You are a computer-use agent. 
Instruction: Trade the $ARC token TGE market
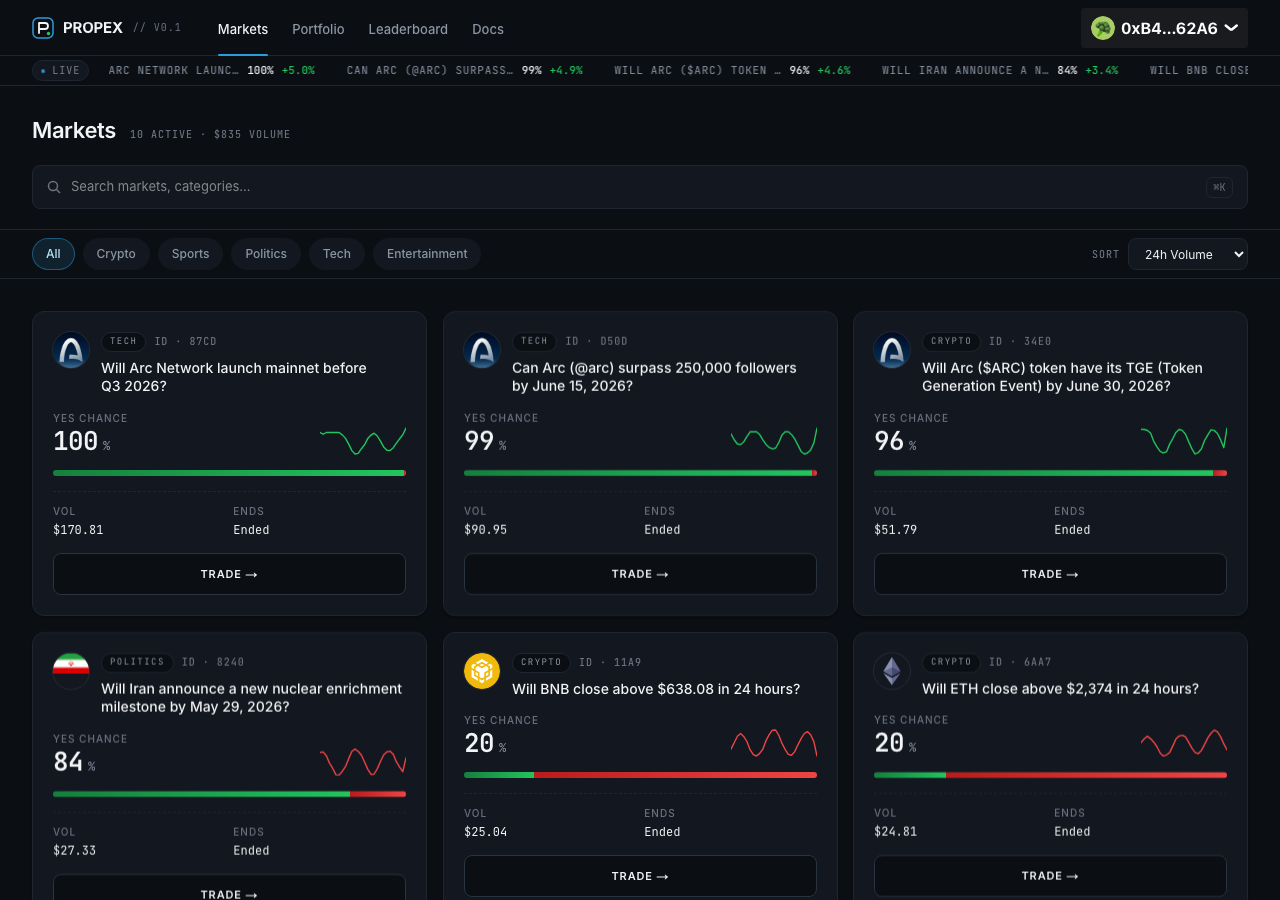(x=1050, y=574)
